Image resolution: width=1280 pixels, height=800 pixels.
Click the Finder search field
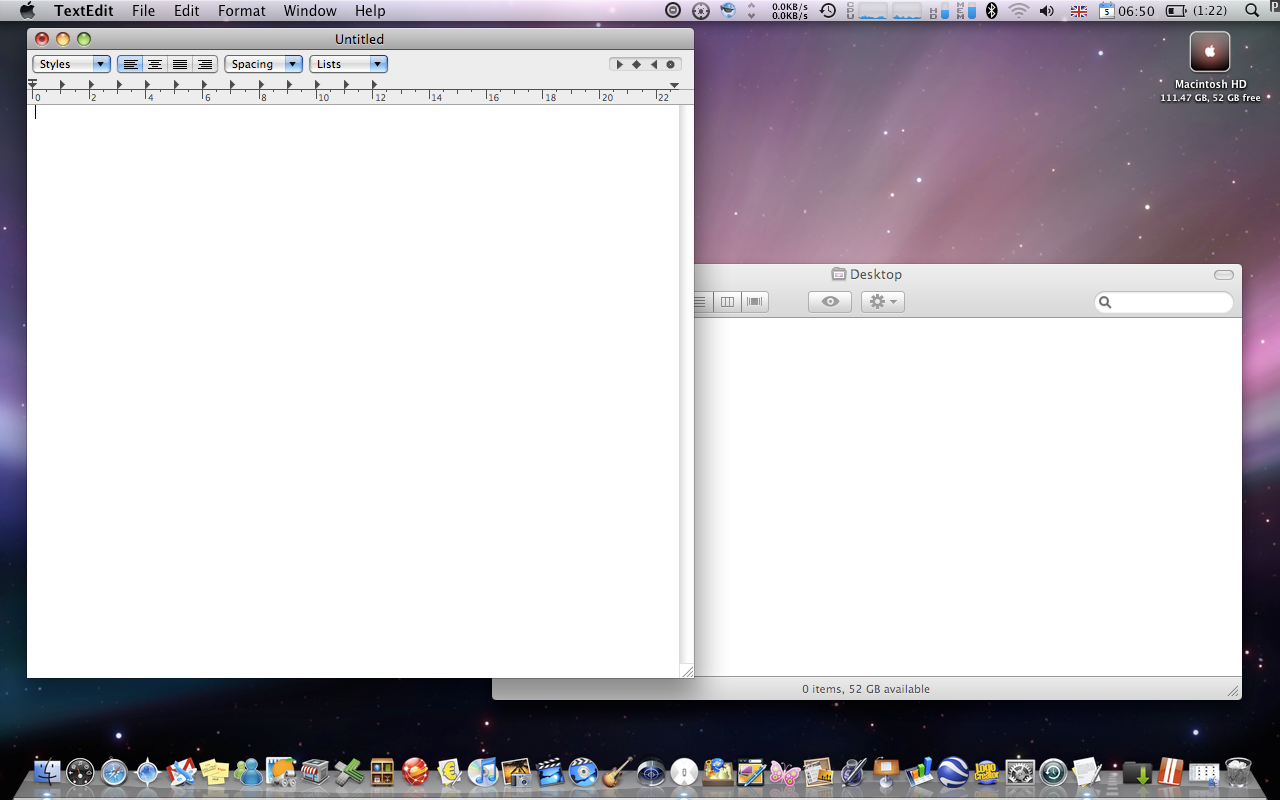point(1164,302)
